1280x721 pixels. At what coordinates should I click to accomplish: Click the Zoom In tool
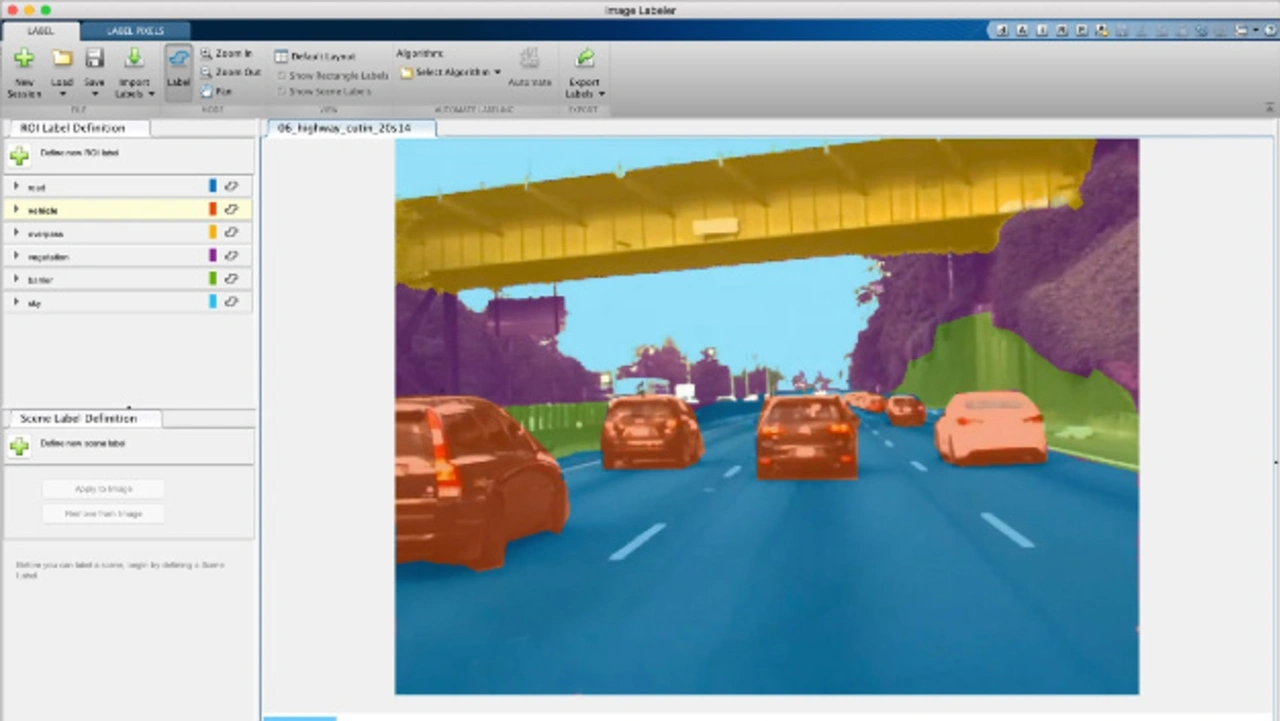[226, 54]
